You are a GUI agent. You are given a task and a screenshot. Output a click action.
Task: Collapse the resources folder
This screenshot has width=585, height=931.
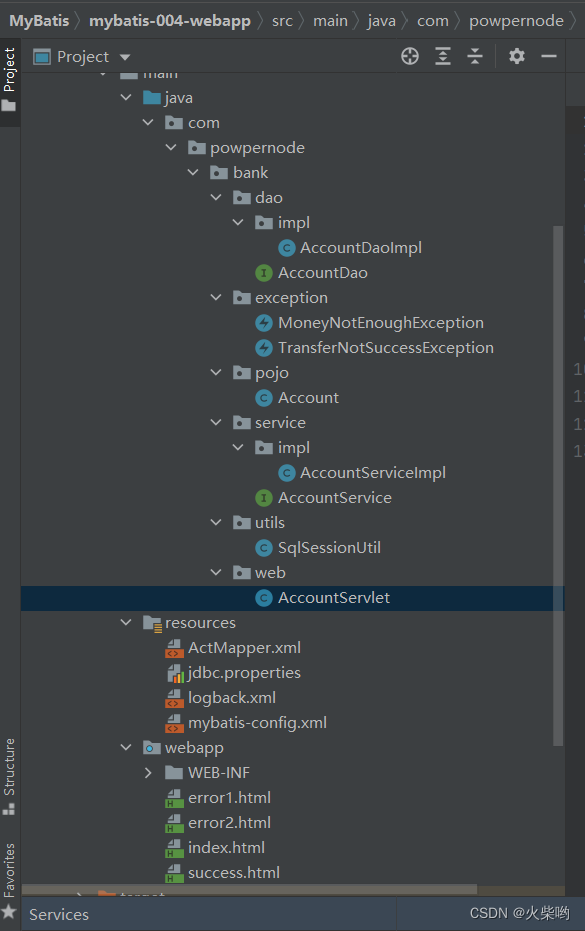click(126, 622)
